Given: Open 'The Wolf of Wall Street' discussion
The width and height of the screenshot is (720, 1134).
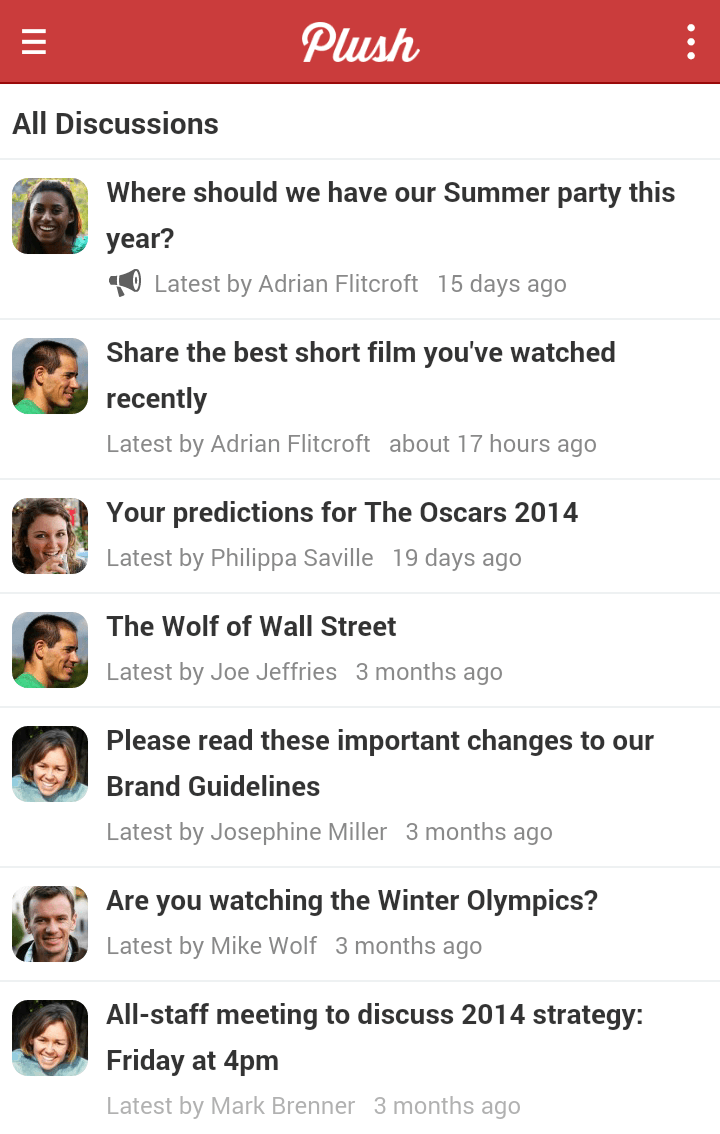Looking at the screenshot, I should [x=251, y=627].
